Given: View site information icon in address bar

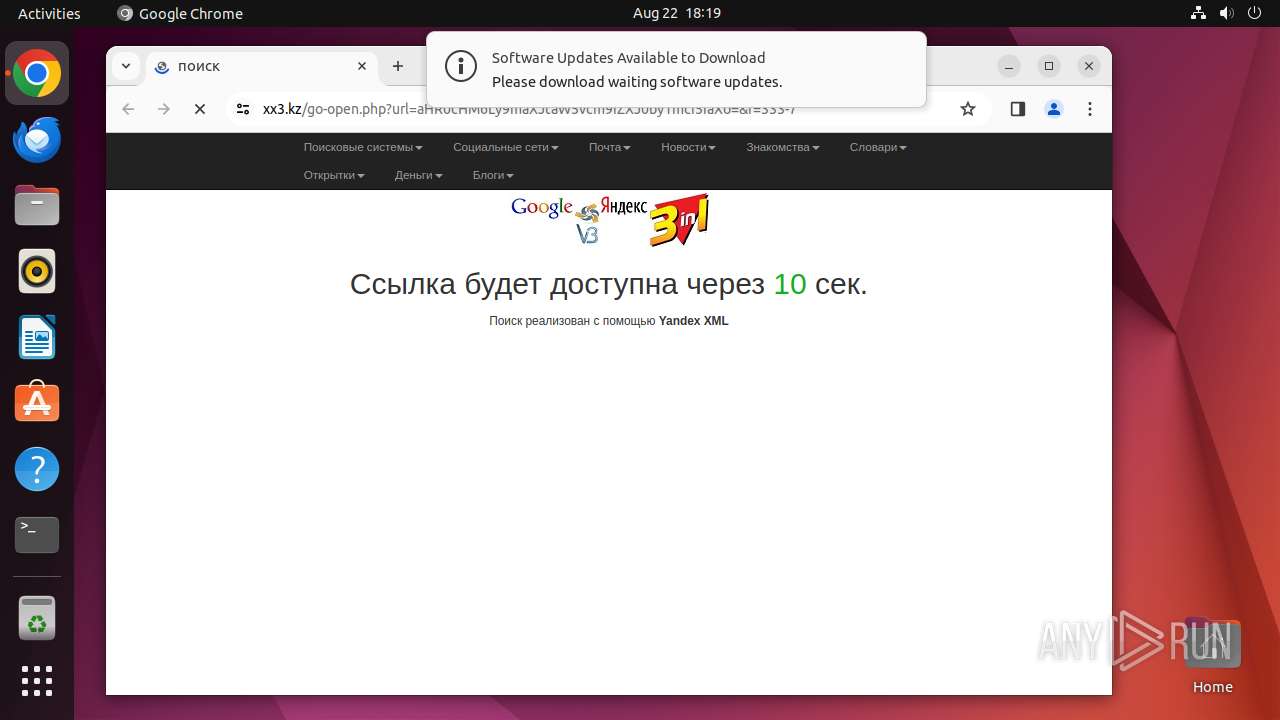Looking at the screenshot, I should [242, 109].
